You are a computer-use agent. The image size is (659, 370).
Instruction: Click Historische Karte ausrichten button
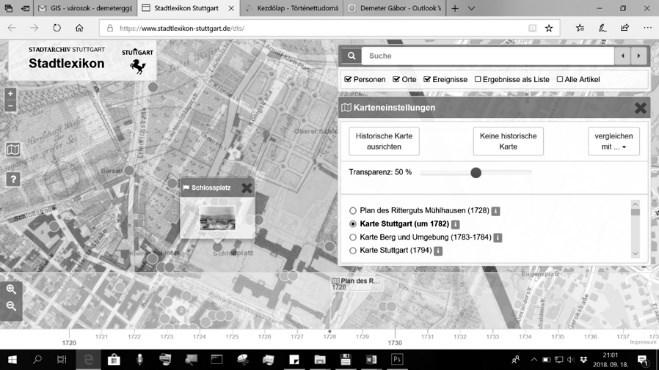click(x=384, y=141)
